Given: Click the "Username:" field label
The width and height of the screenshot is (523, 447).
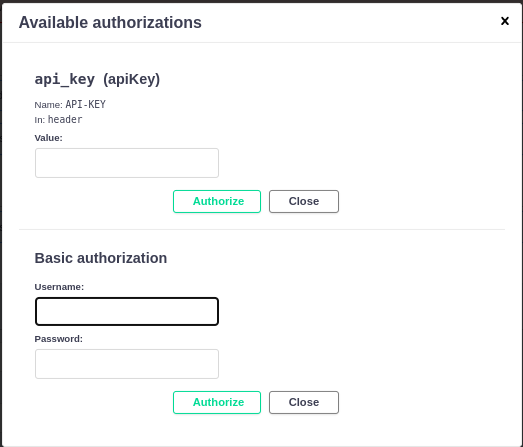Looking at the screenshot, I should 59,287.
